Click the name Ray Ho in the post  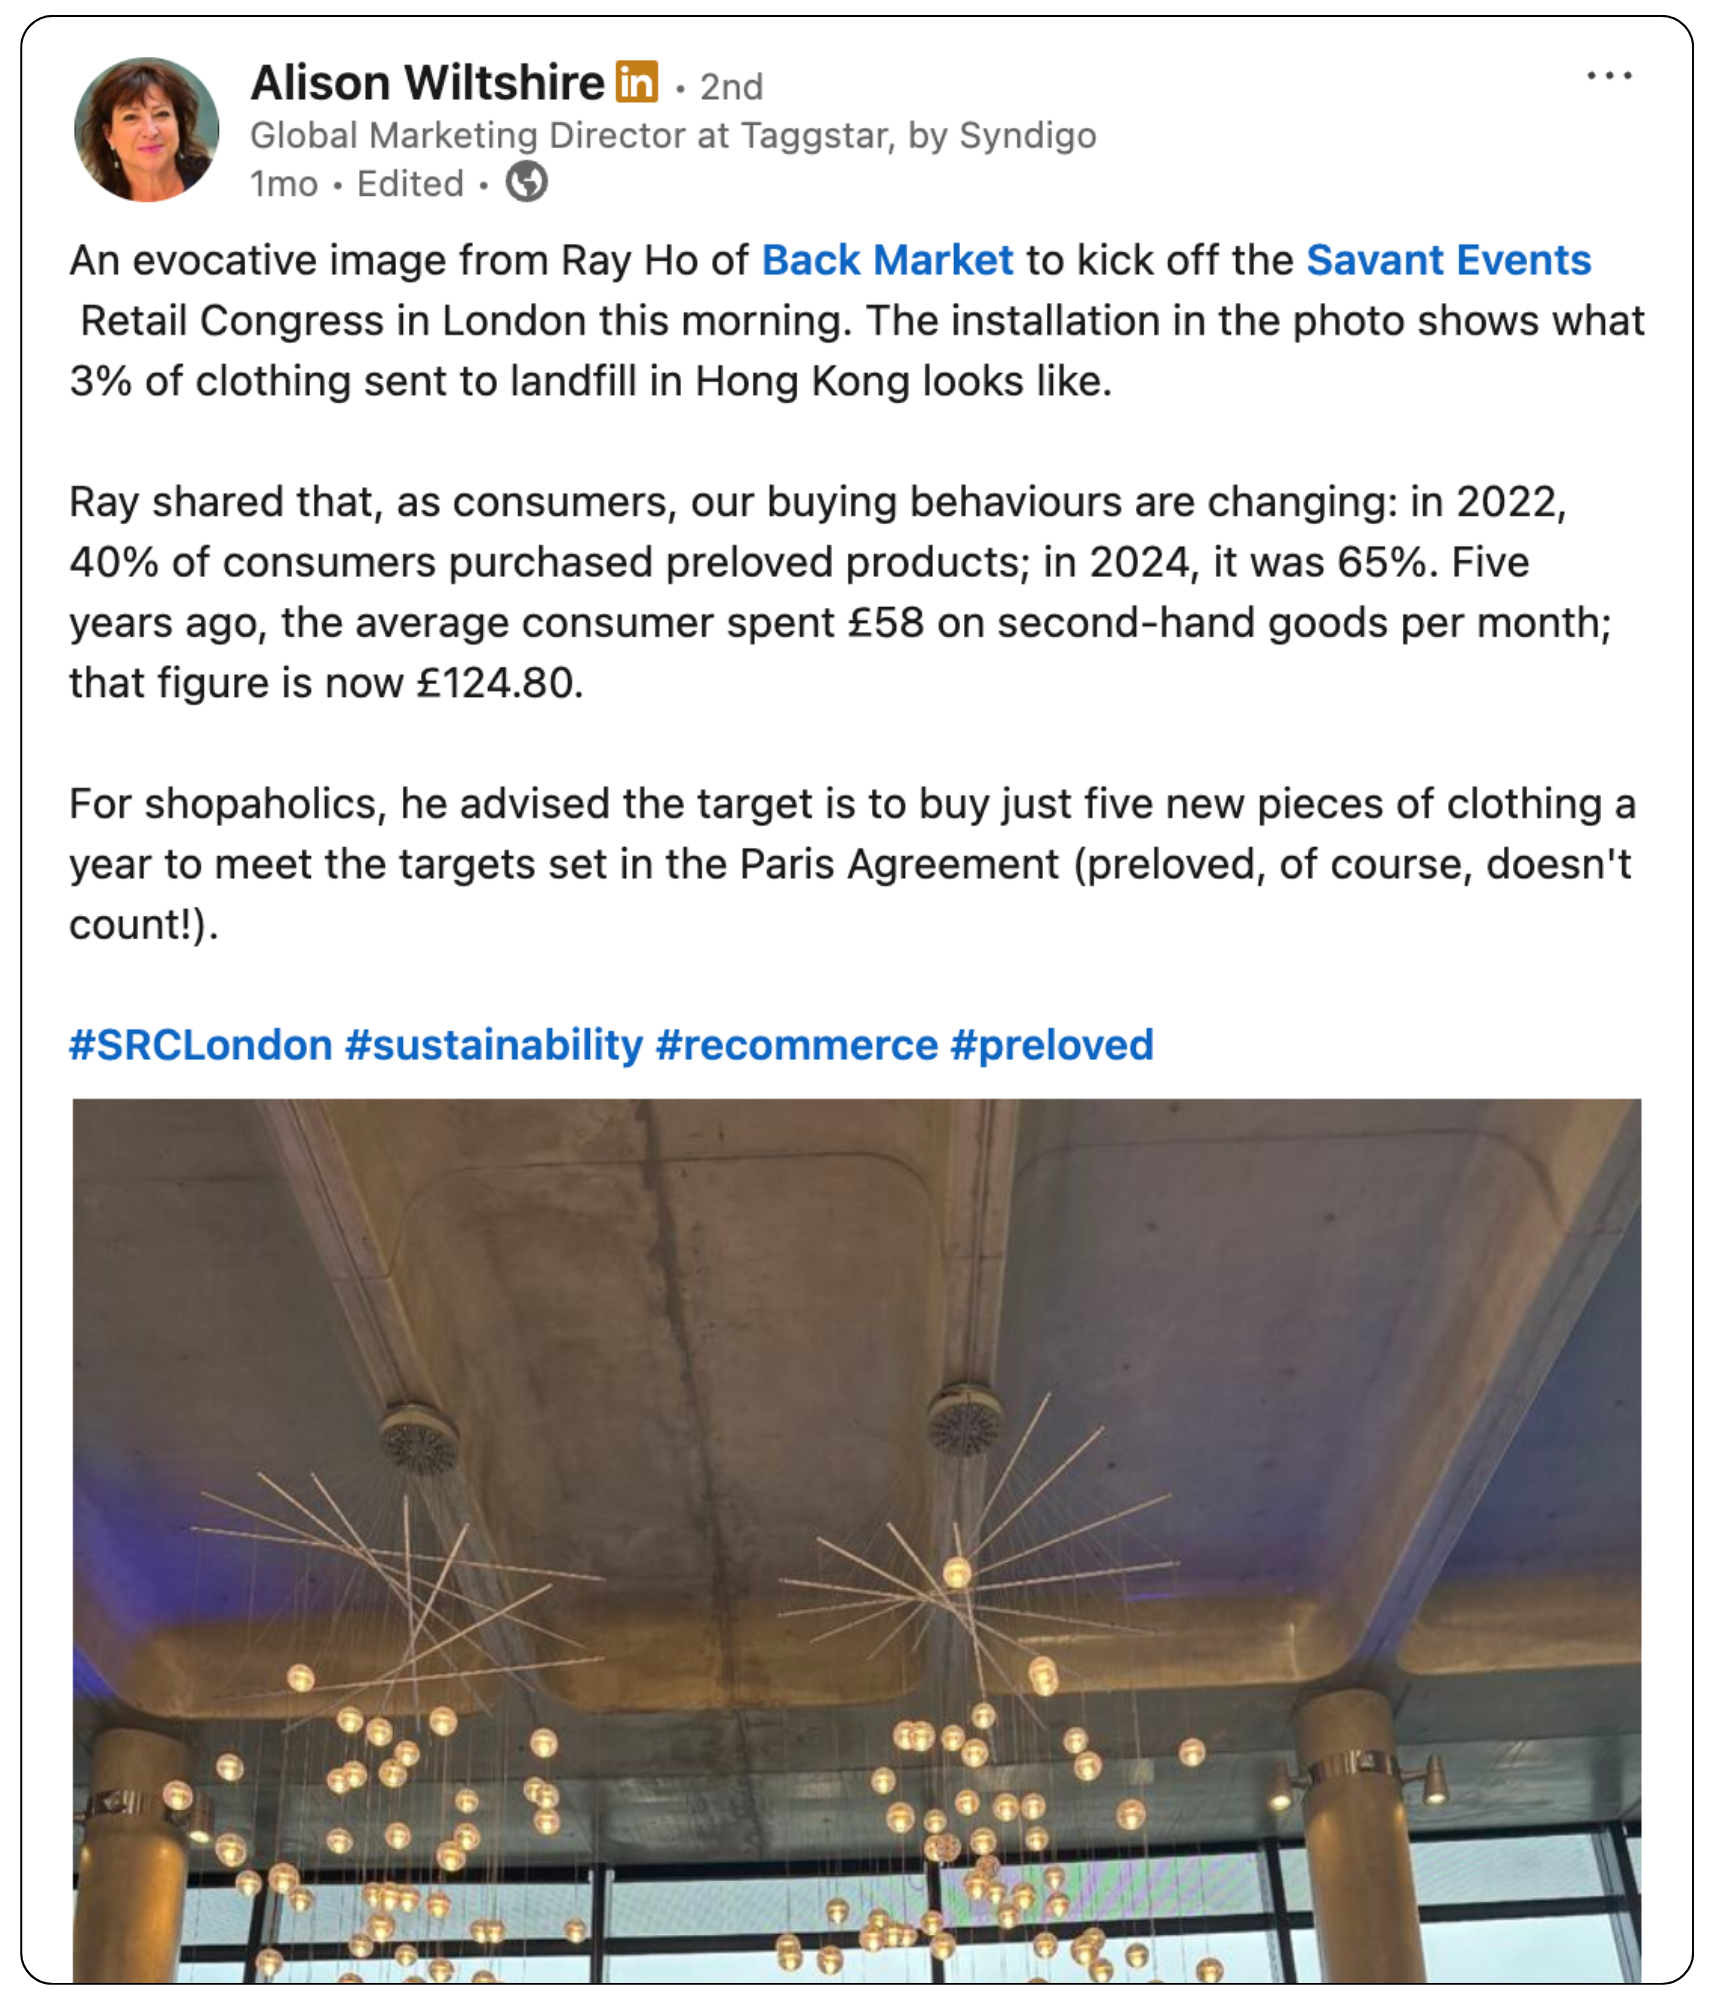(628, 261)
